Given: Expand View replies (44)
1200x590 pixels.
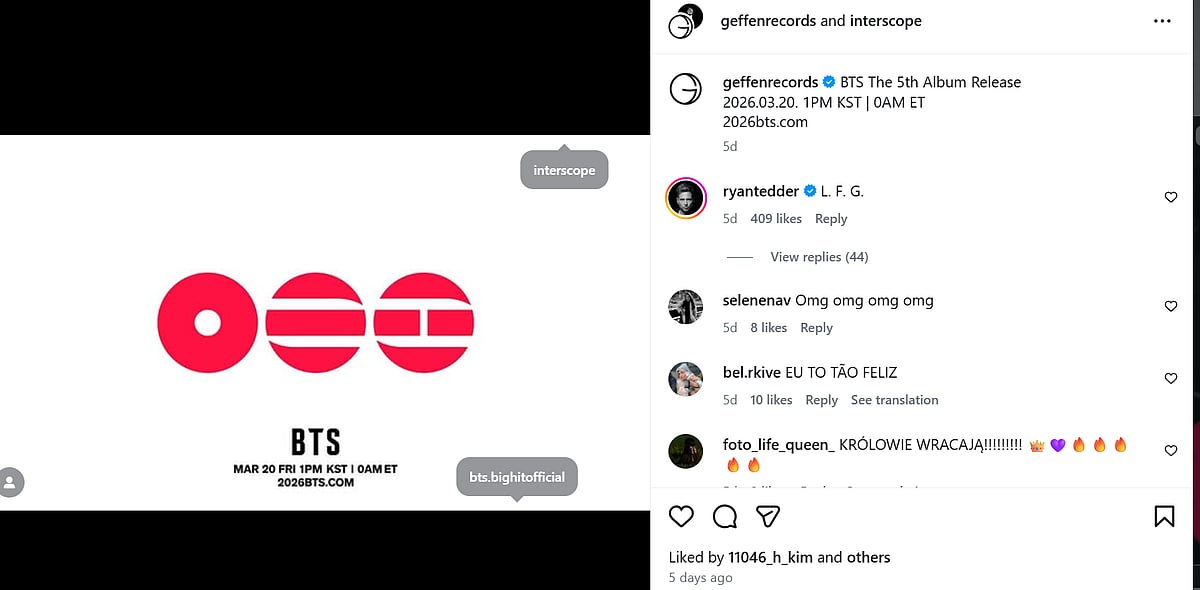Looking at the screenshot, I should tap(819, 257).
